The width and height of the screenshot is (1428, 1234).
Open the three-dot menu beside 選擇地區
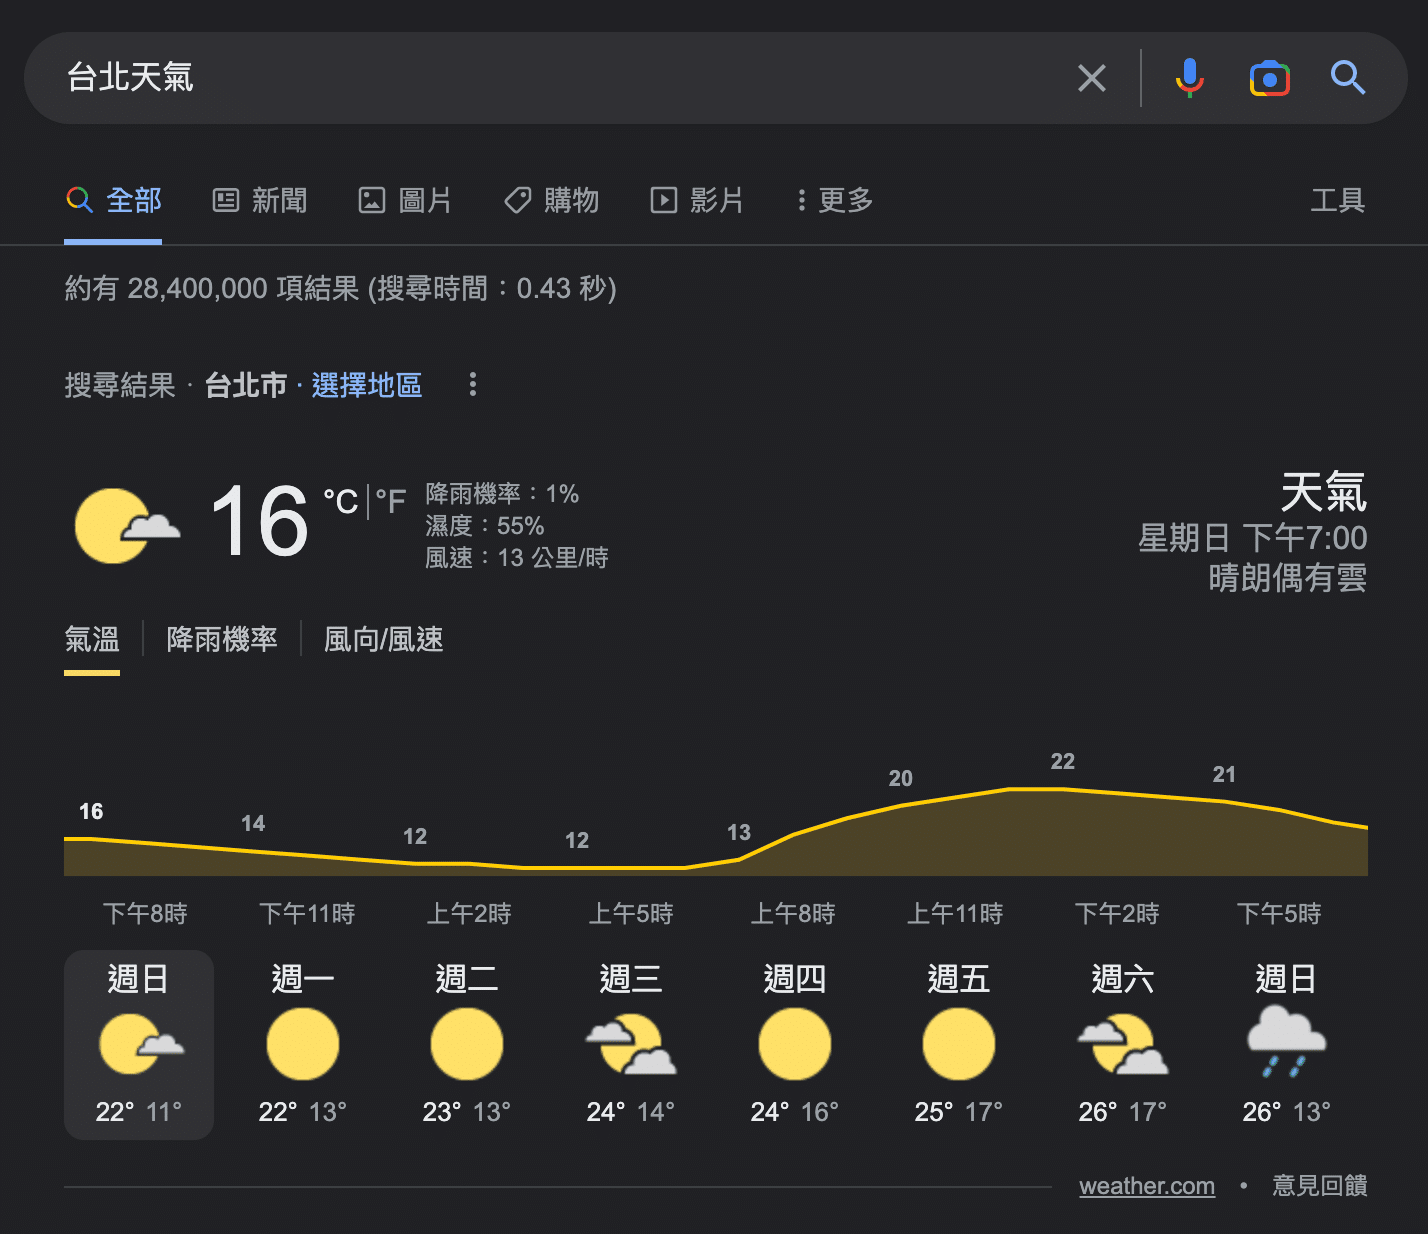pos(473,385)
